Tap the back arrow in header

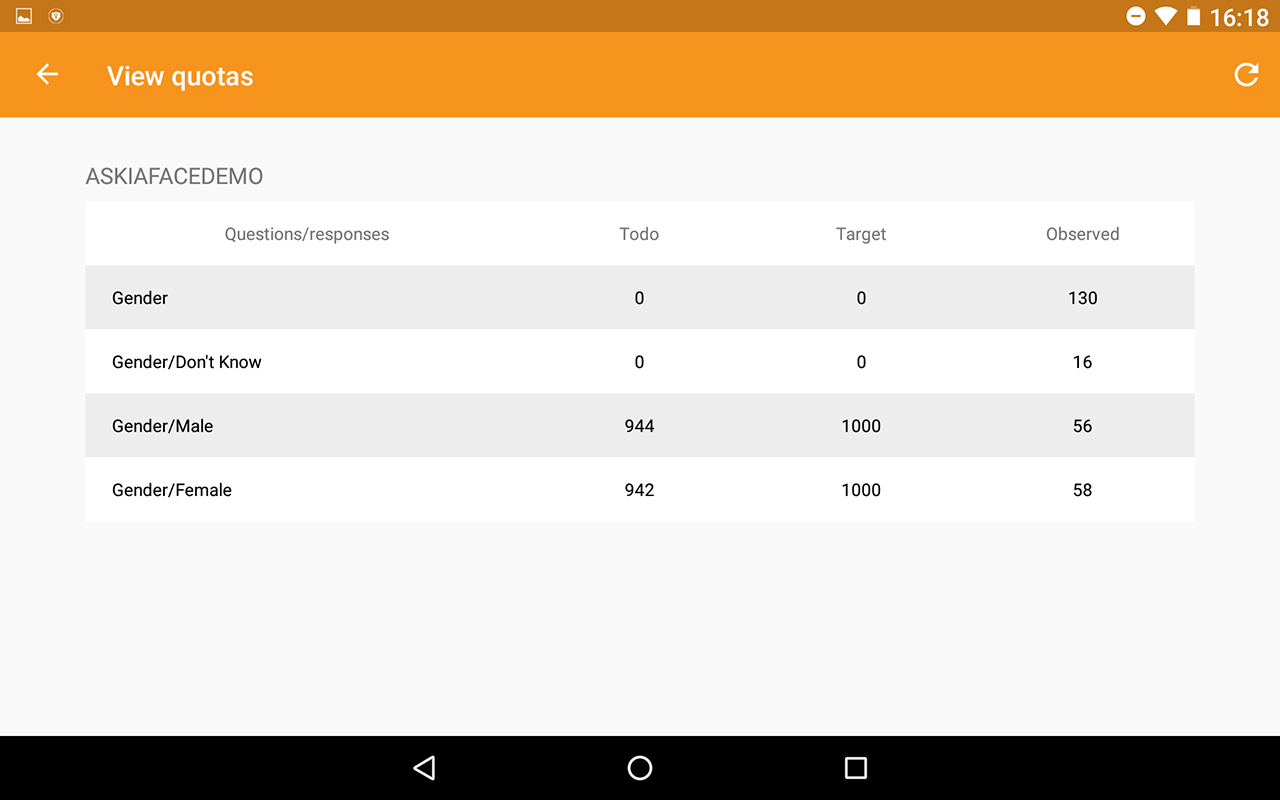click(47, 75)
